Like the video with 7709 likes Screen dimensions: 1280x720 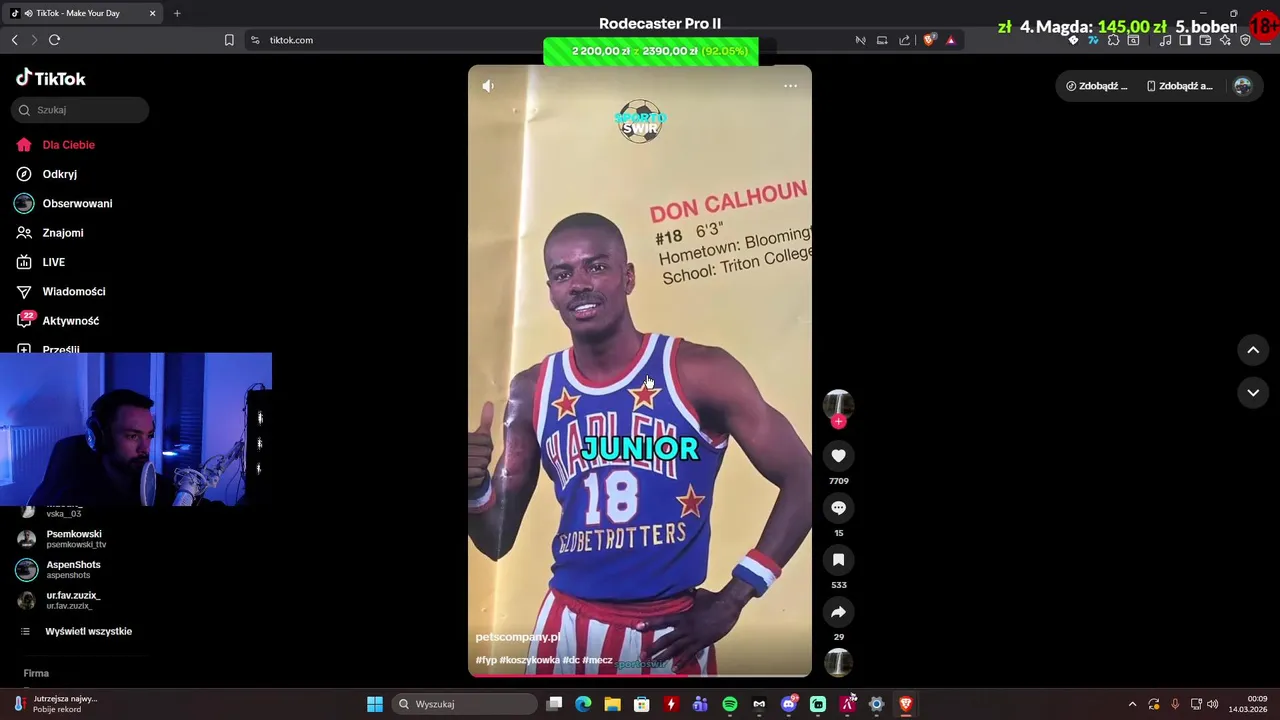pyautogui.click(x=838, y=456)
